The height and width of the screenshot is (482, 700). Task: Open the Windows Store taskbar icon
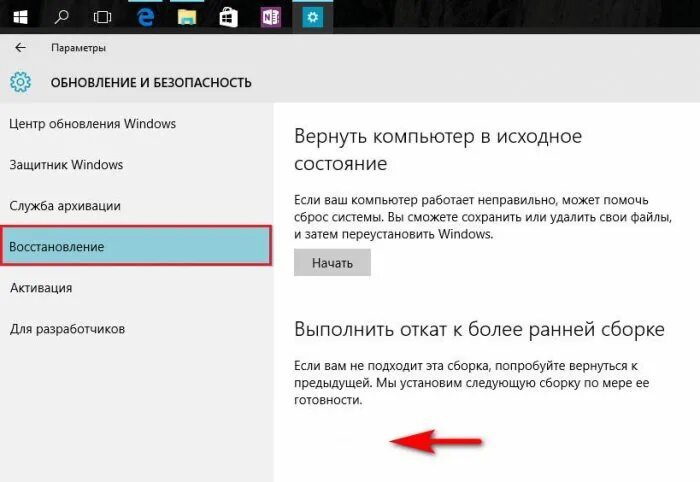click(229, 17)
